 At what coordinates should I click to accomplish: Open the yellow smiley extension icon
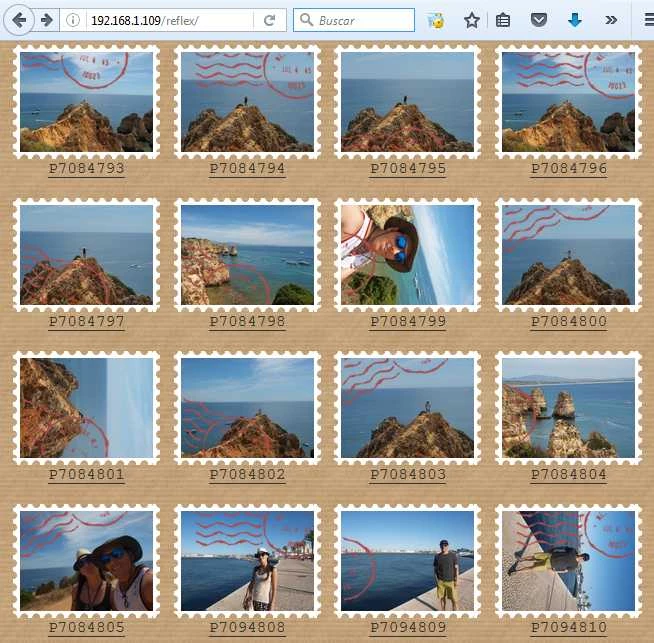[435, 20]
